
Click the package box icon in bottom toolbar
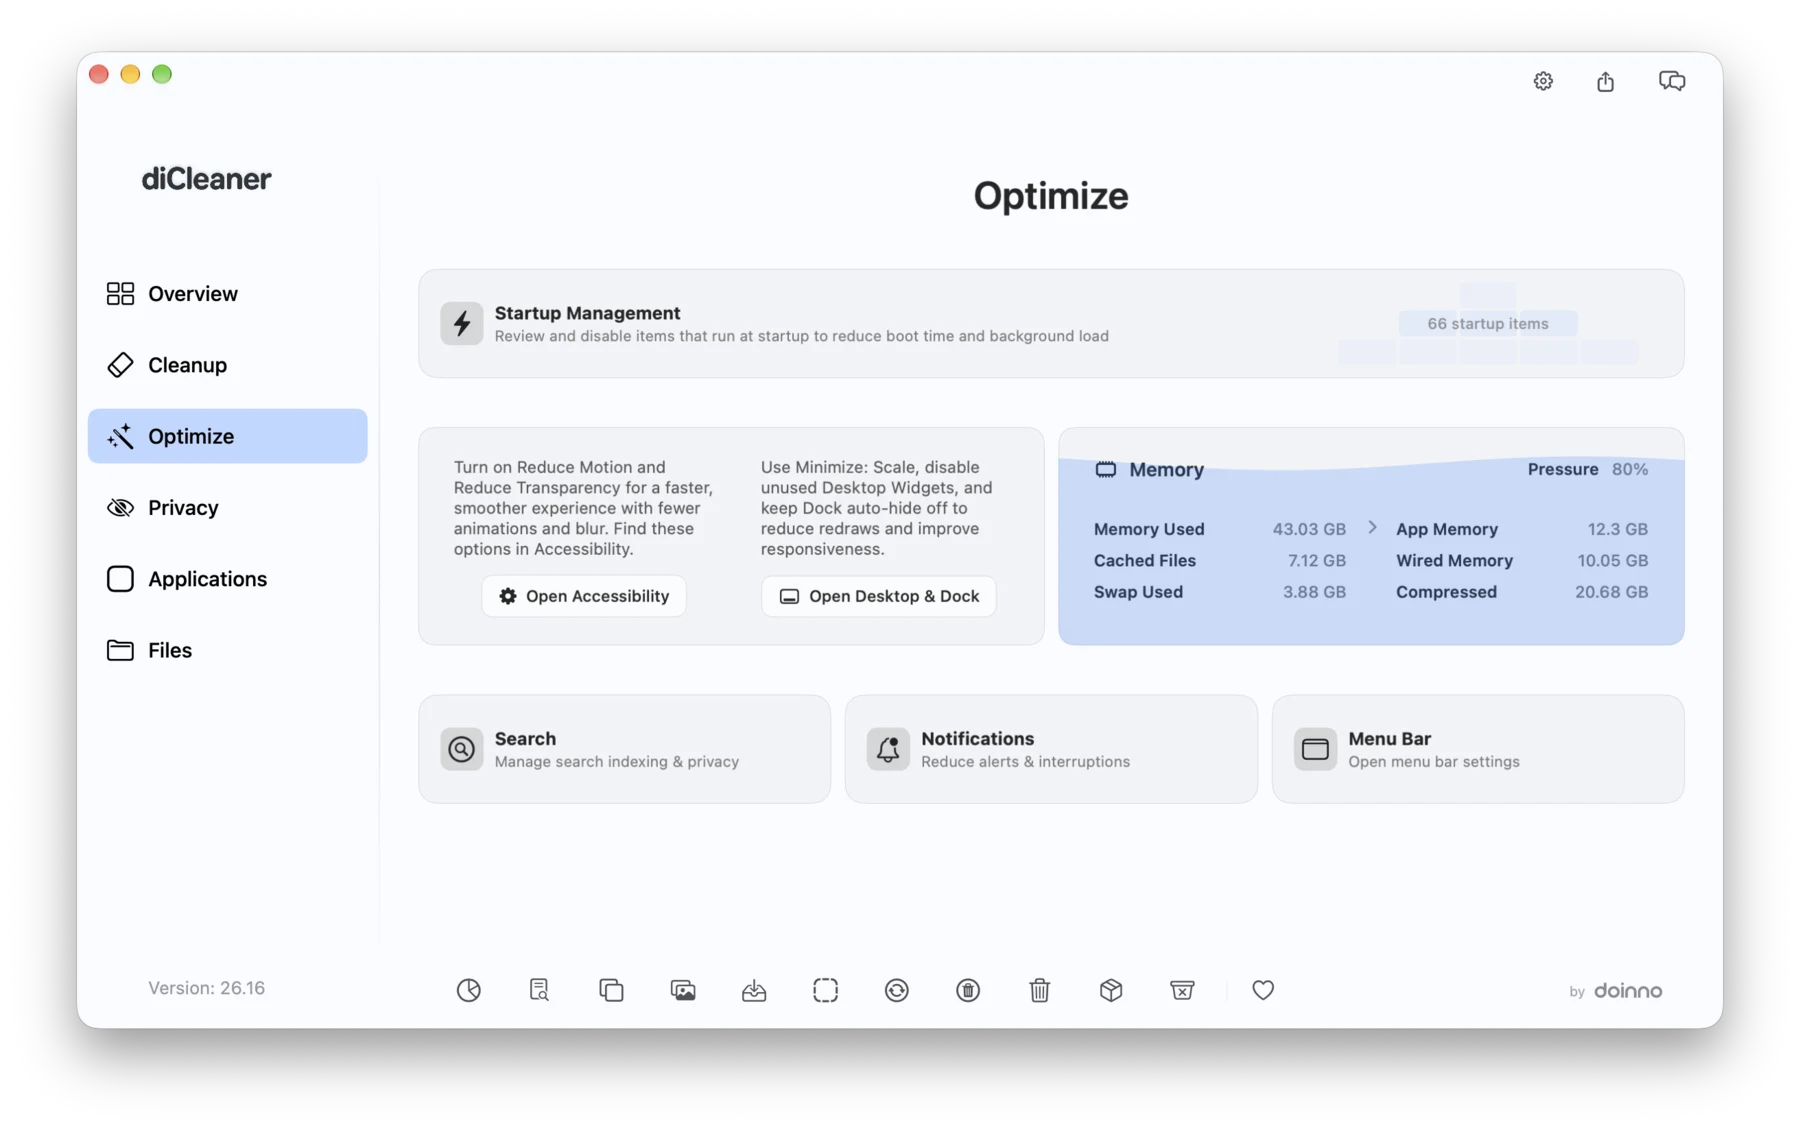click(x=1111, y=990)
